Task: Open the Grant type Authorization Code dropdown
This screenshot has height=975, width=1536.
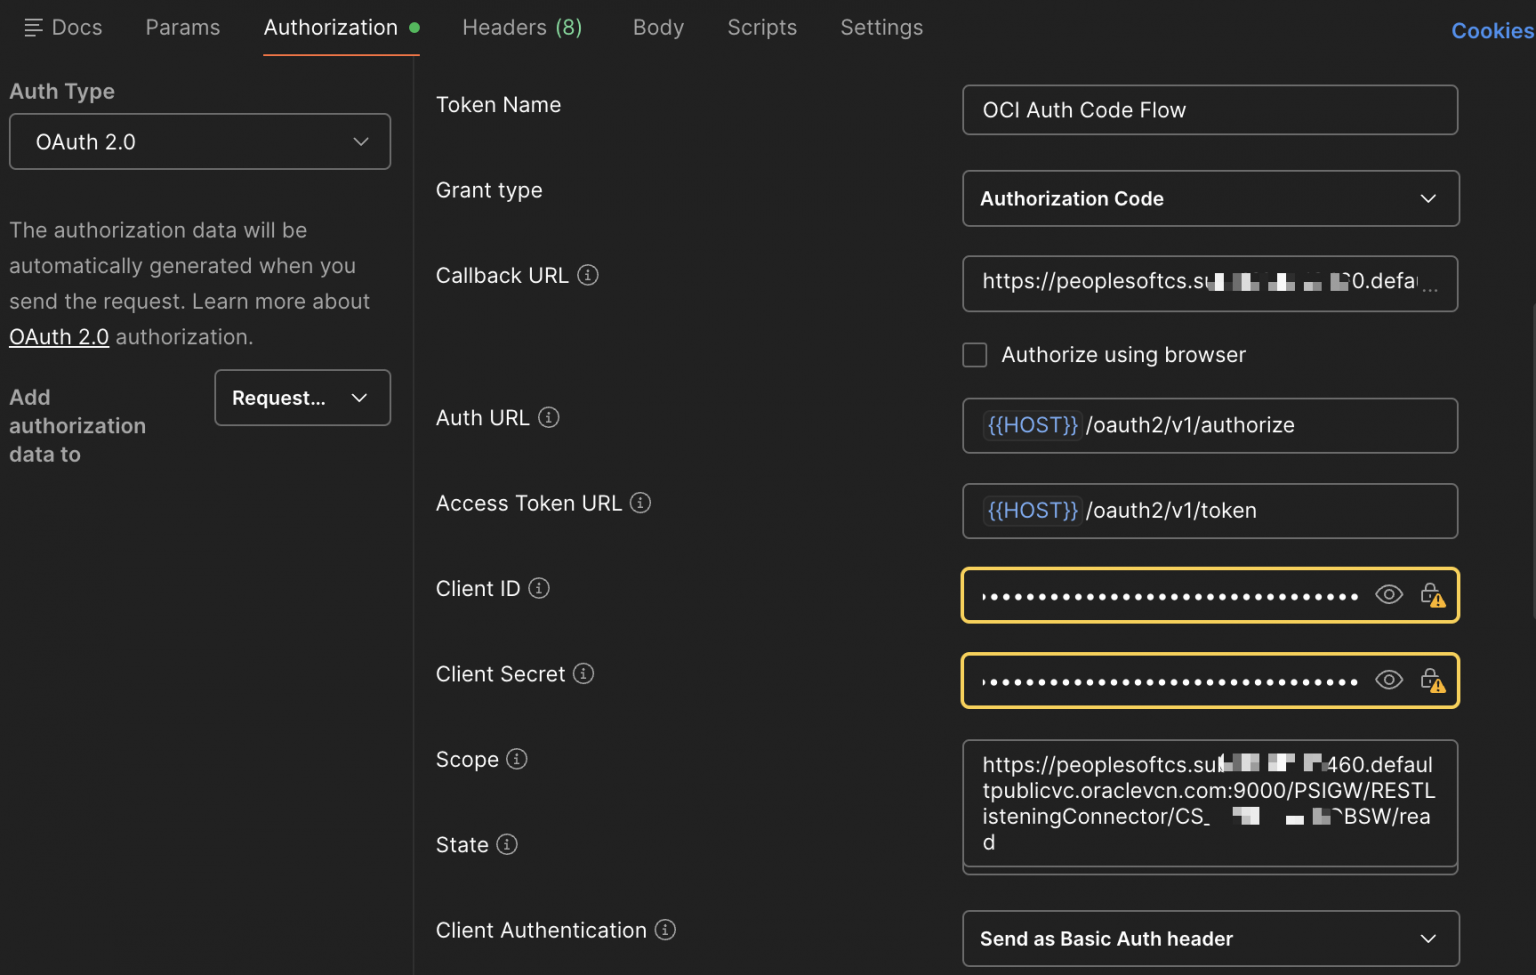Action: 1210,199
